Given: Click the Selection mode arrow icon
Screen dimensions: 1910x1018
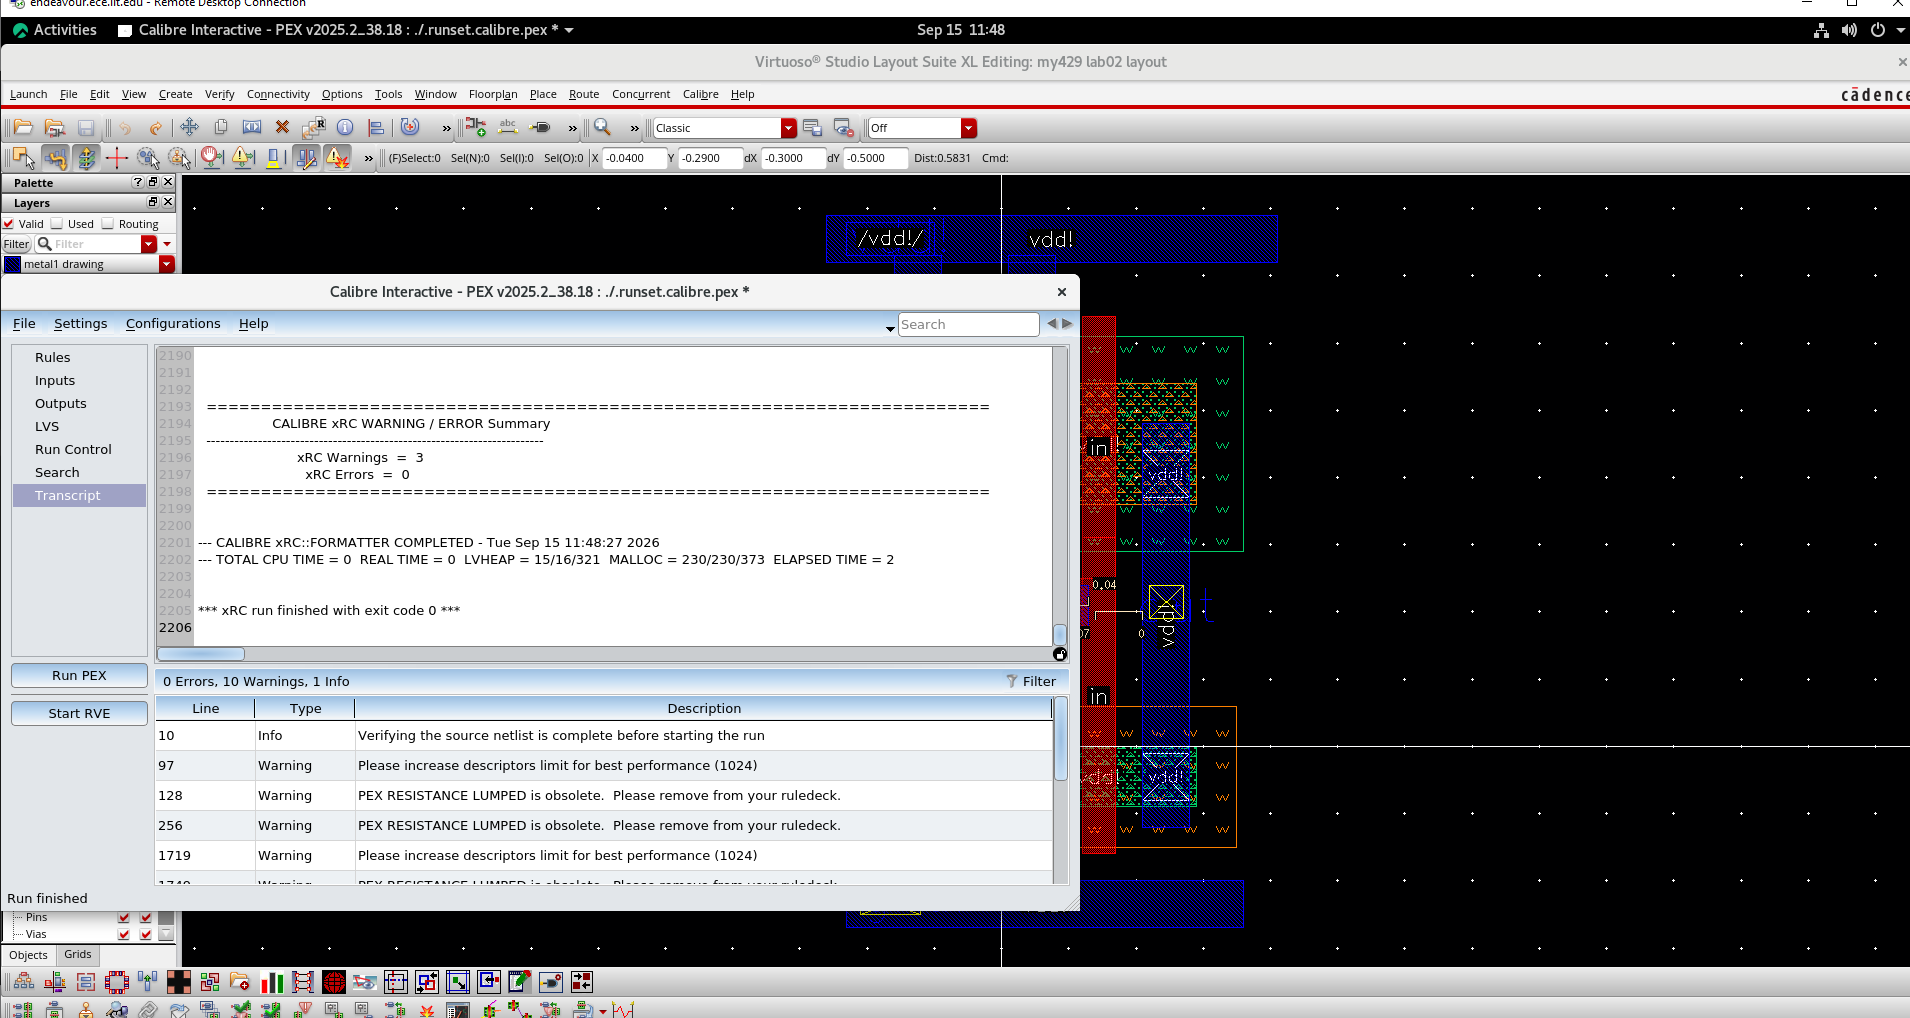Looking at the screenshot, I should coord(23,158).
